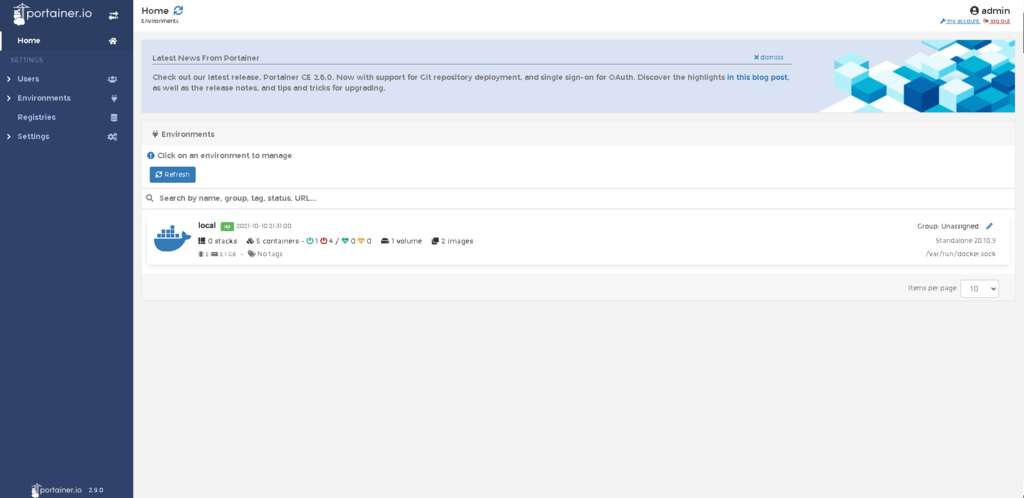Open the my account link
This screenshot has height=498, width=1024.
(x=959, y=22)
